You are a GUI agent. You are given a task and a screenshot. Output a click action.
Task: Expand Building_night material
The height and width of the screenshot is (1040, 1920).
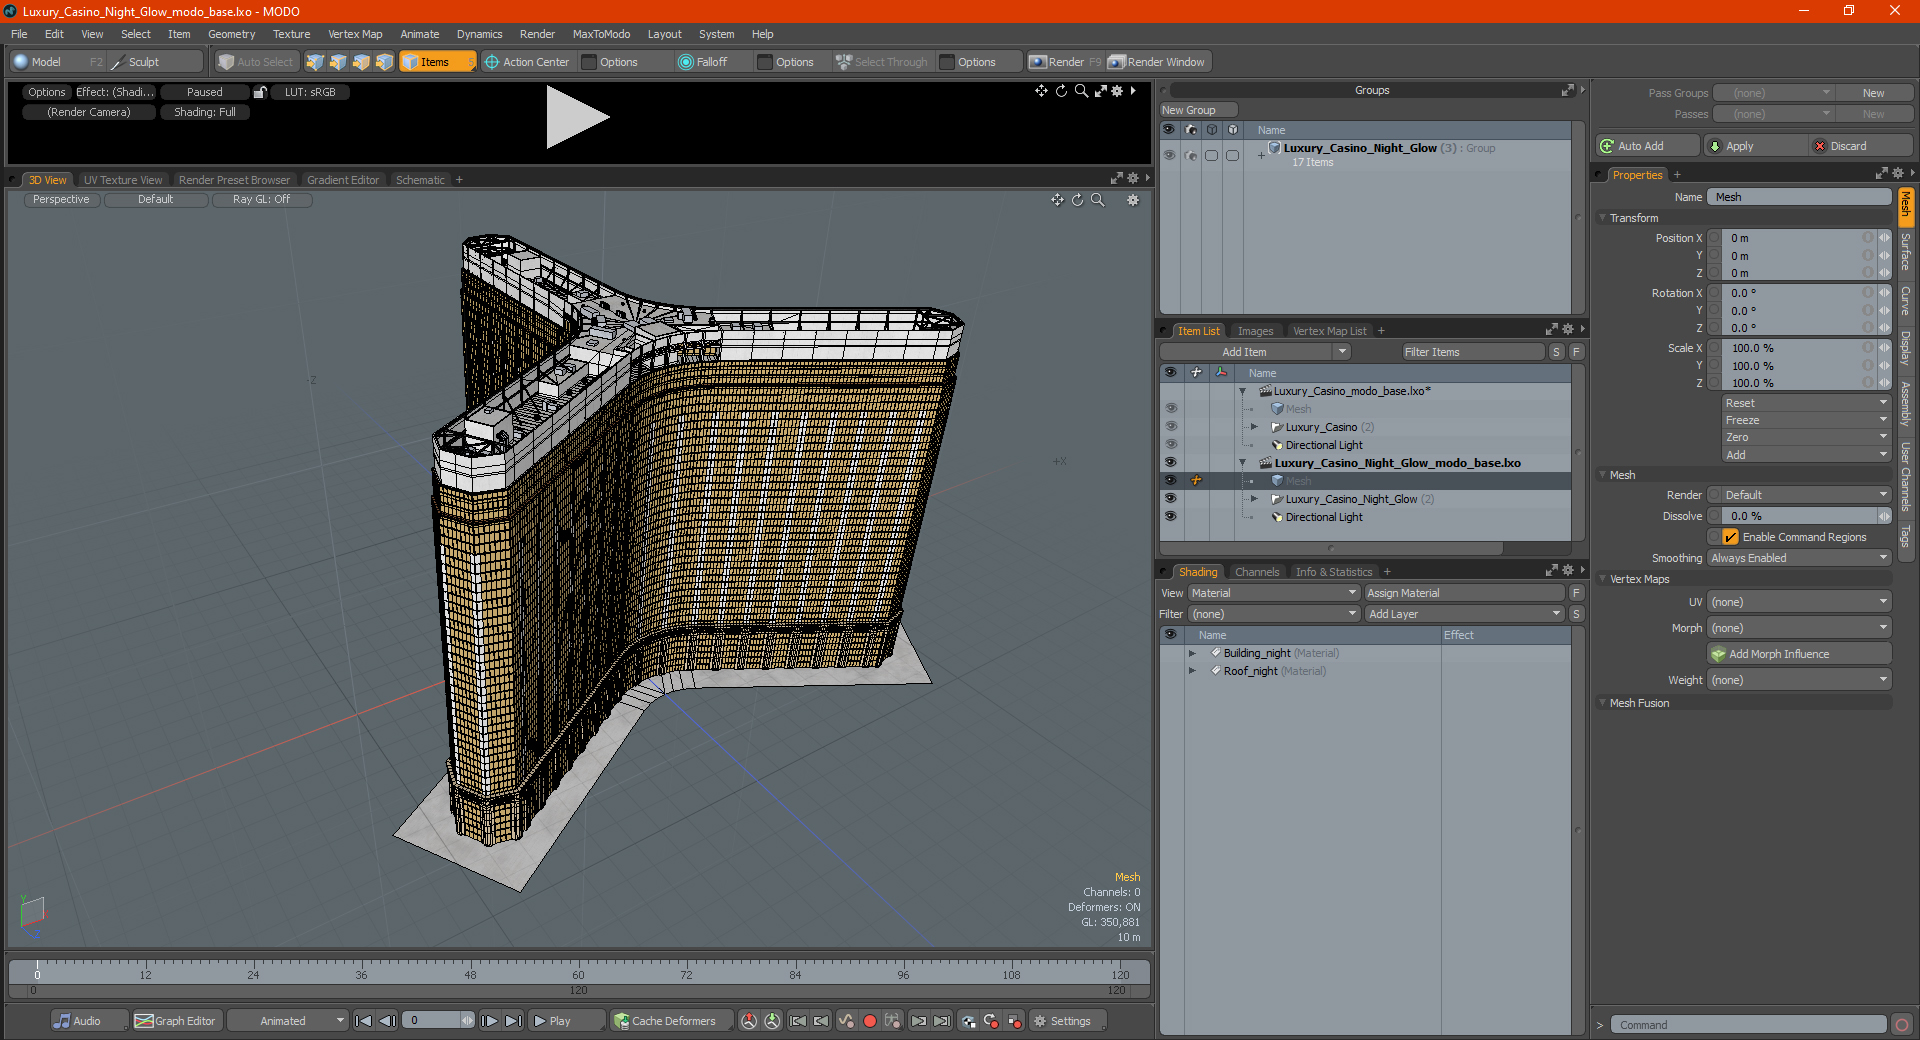pos(1192,653)
